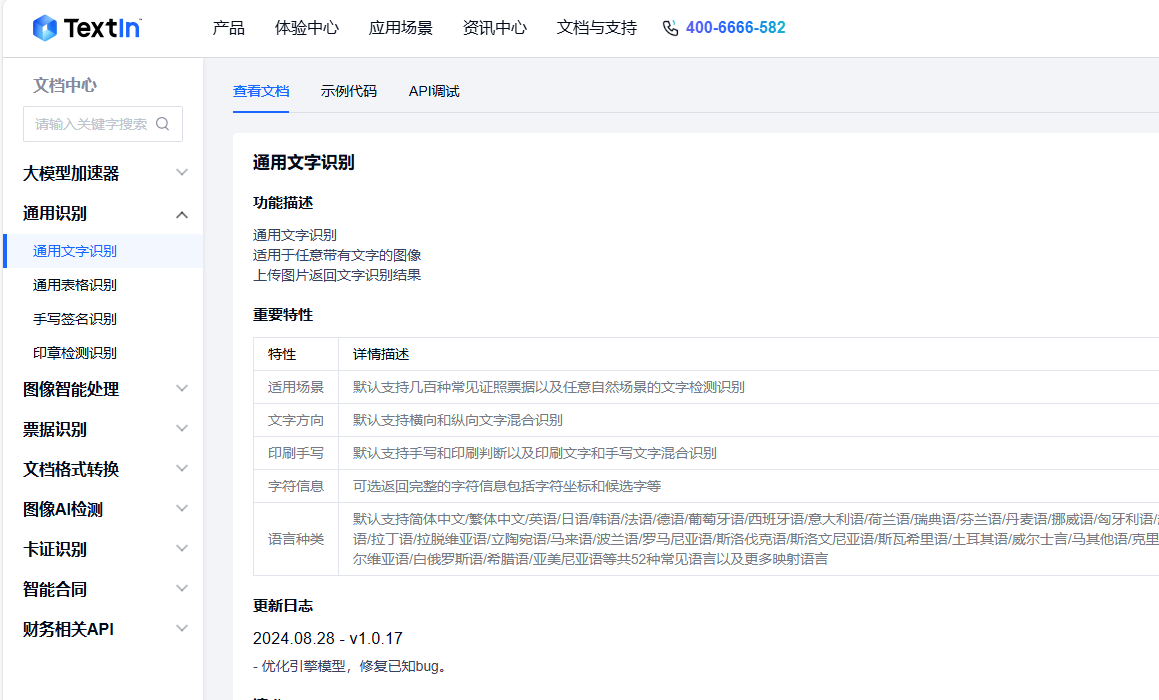This screenshot has height=700, width=1159.
Task: Switch to the API调试 tab
Action: pyautogui.click(x=434, y=91)
